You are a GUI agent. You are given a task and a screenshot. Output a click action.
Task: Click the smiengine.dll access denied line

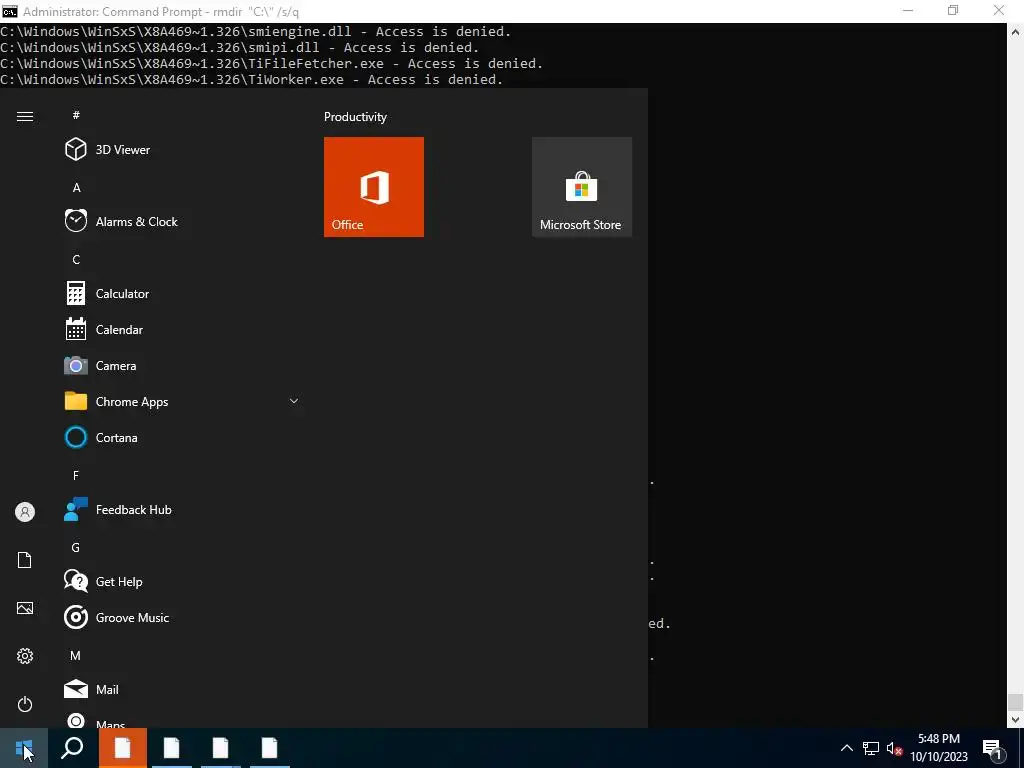tap(255, 31)
